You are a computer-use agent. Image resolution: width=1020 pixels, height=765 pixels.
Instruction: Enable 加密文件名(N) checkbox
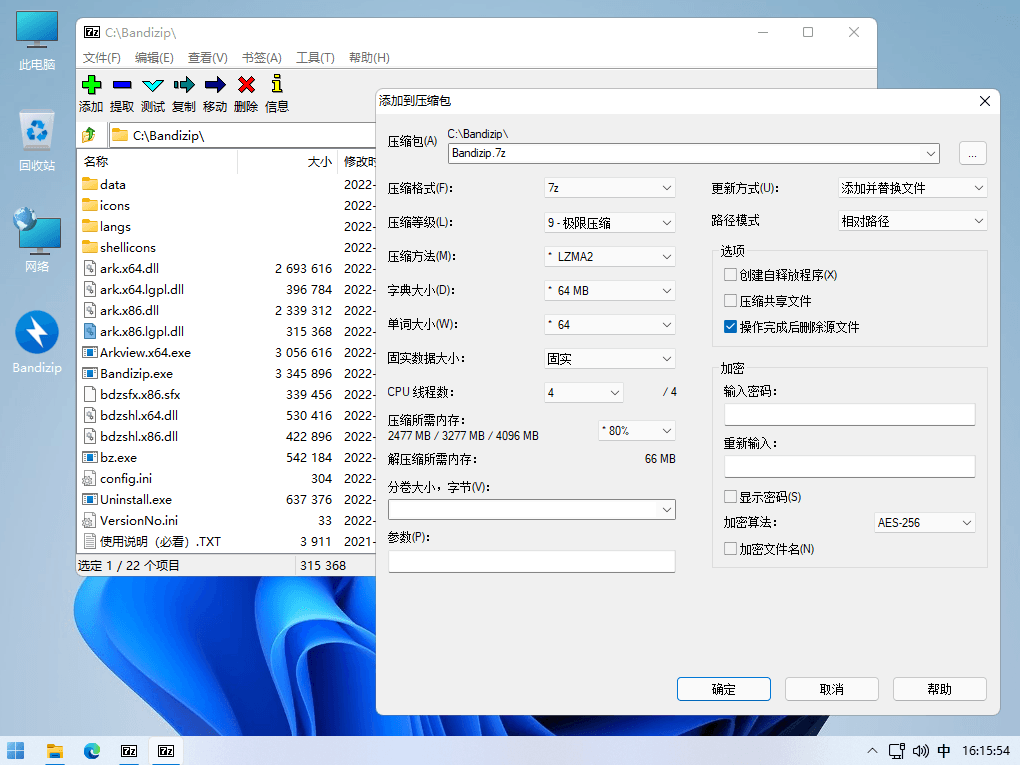click(x=731, y=549)
